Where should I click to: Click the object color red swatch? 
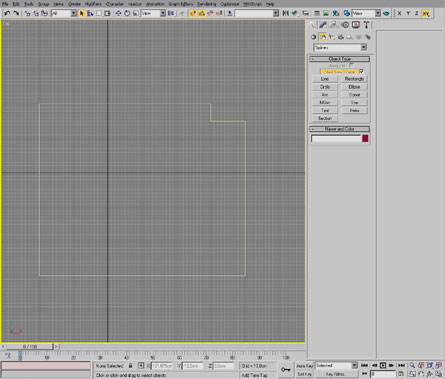365,138
